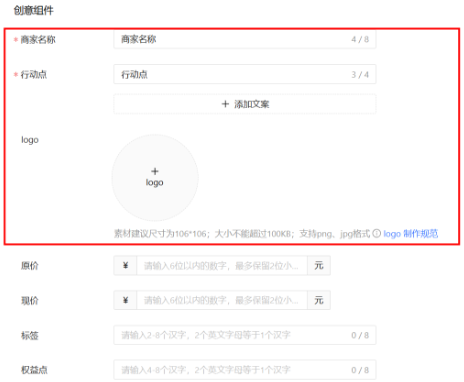
Task: Click the 原价 price input field
Action: (x=222, y=266)
